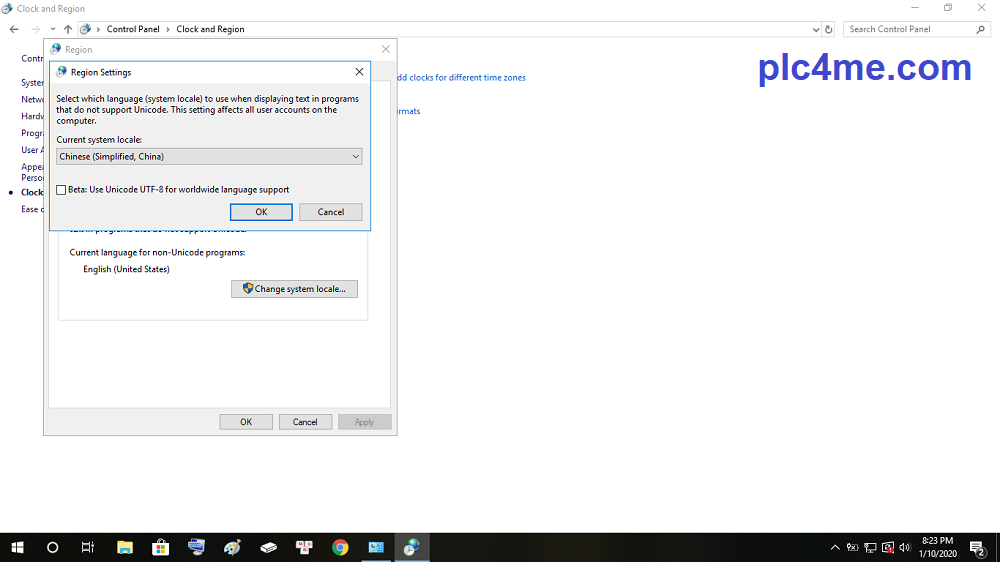
Task: Close the Region Settings dialog
Action: point(359,72)
